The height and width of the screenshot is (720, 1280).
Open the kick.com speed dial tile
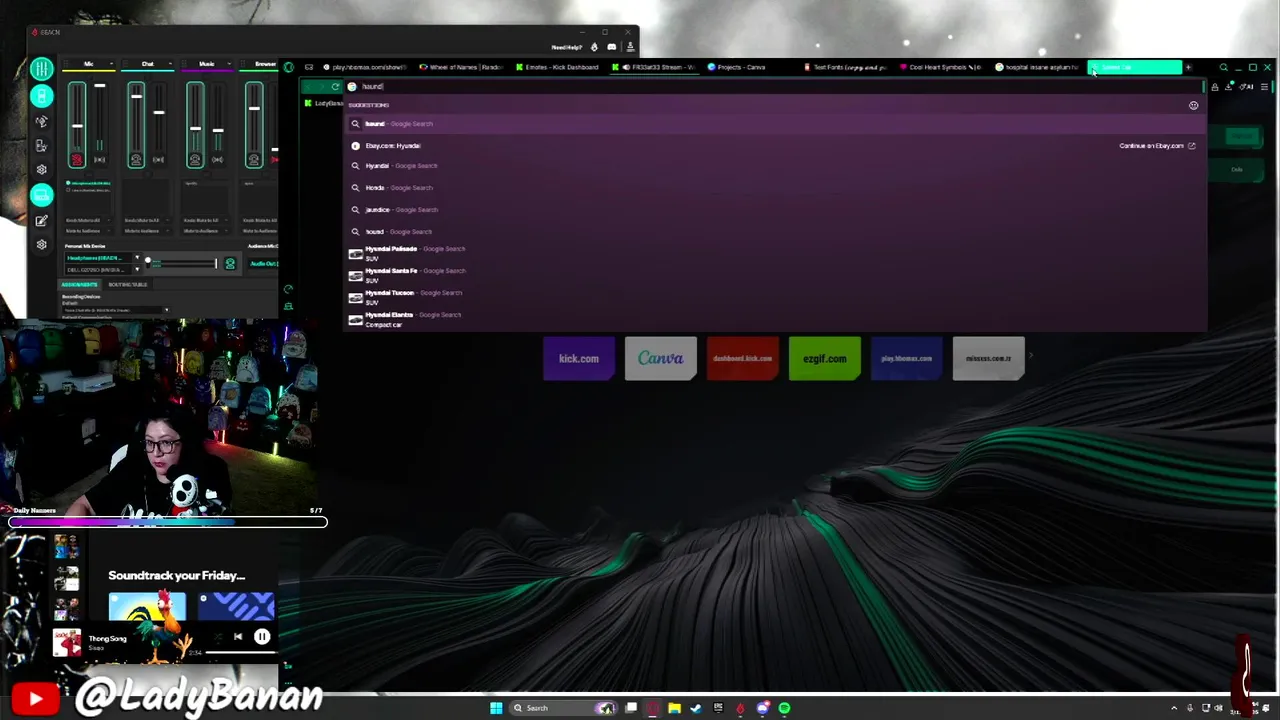(x=579, y=358)
